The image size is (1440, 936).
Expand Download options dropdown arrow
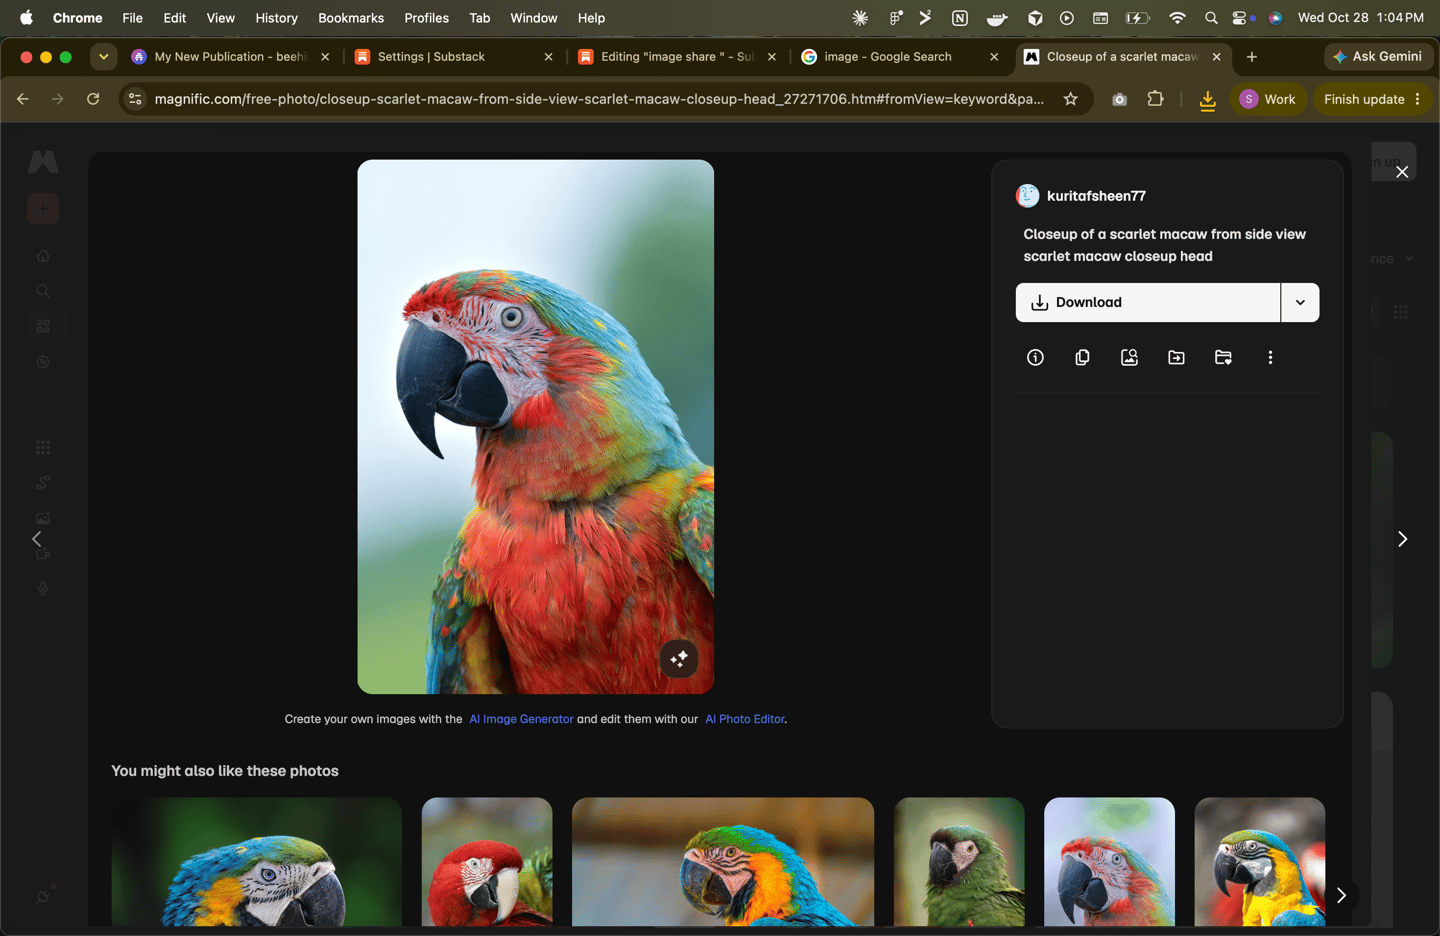coord(1300,302)
